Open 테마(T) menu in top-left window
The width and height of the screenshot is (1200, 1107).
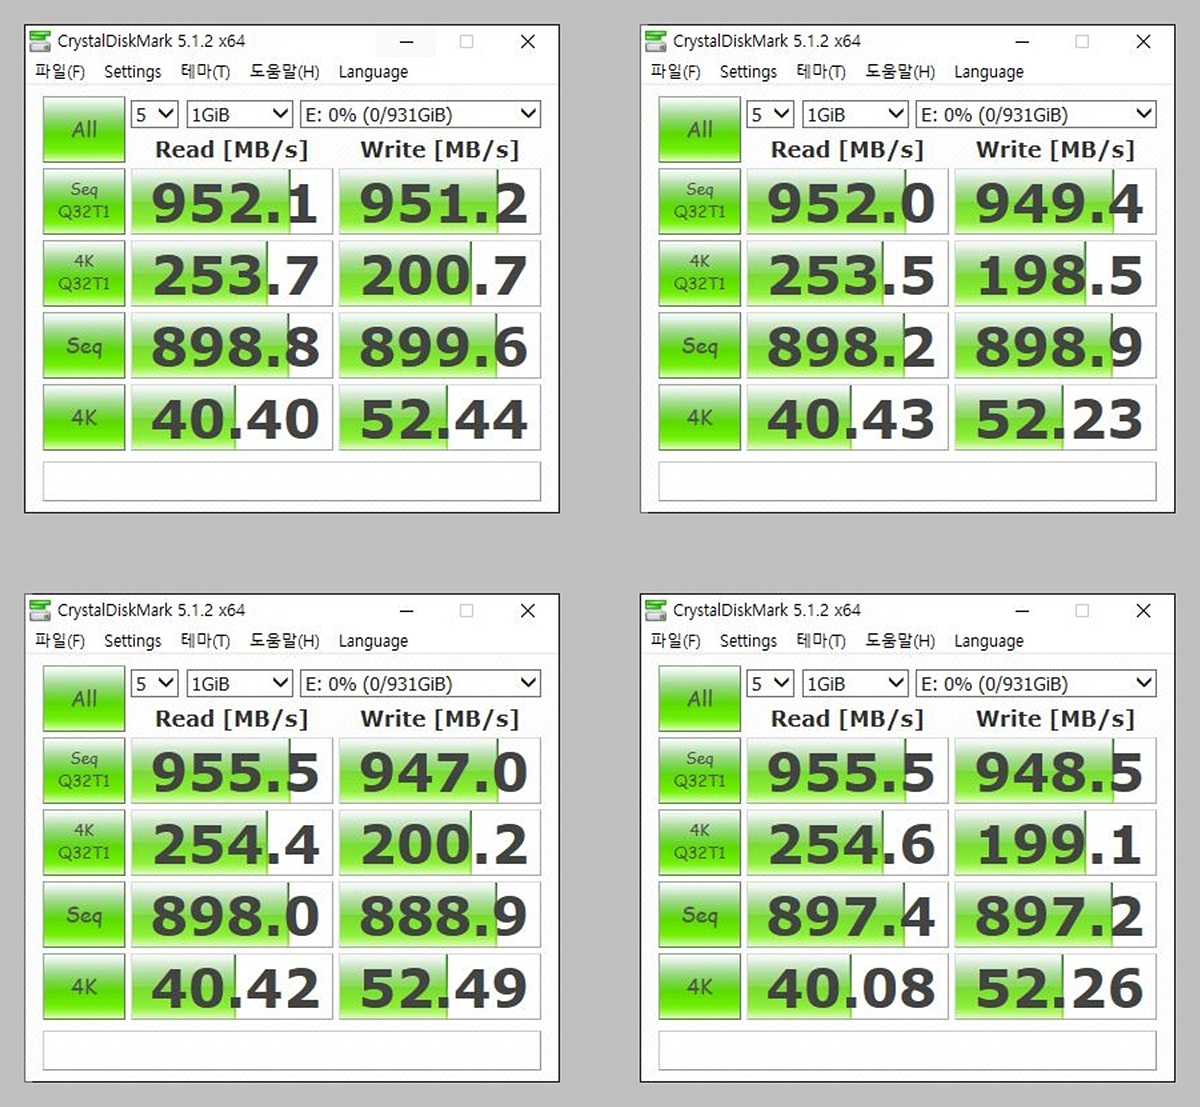tap(205, 72)
